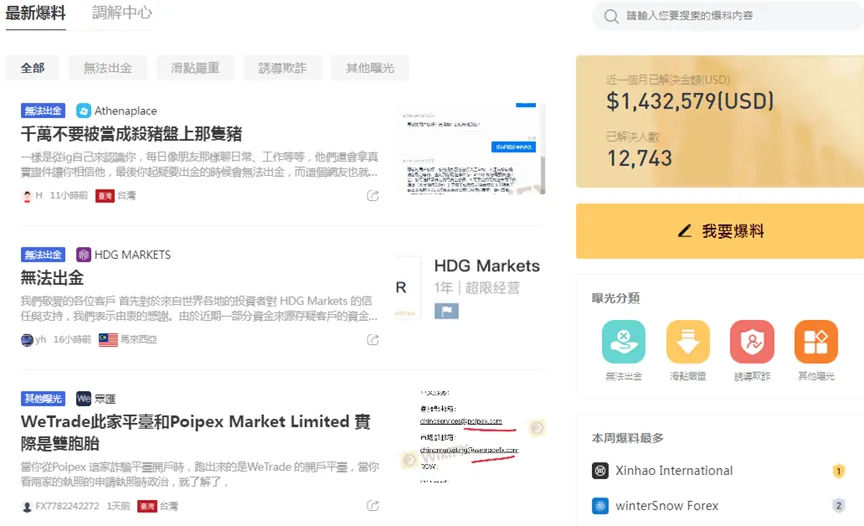Screen dimensions: 864x526
Task: Open the WeTrade email screenshot thumbnail
Action: tap(471, 436)
